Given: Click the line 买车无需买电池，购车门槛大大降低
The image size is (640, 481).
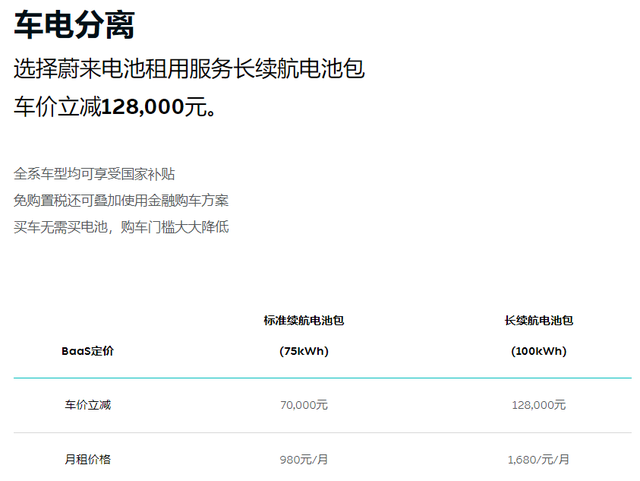Looking at the screenshot, I should tap(121, 227).
